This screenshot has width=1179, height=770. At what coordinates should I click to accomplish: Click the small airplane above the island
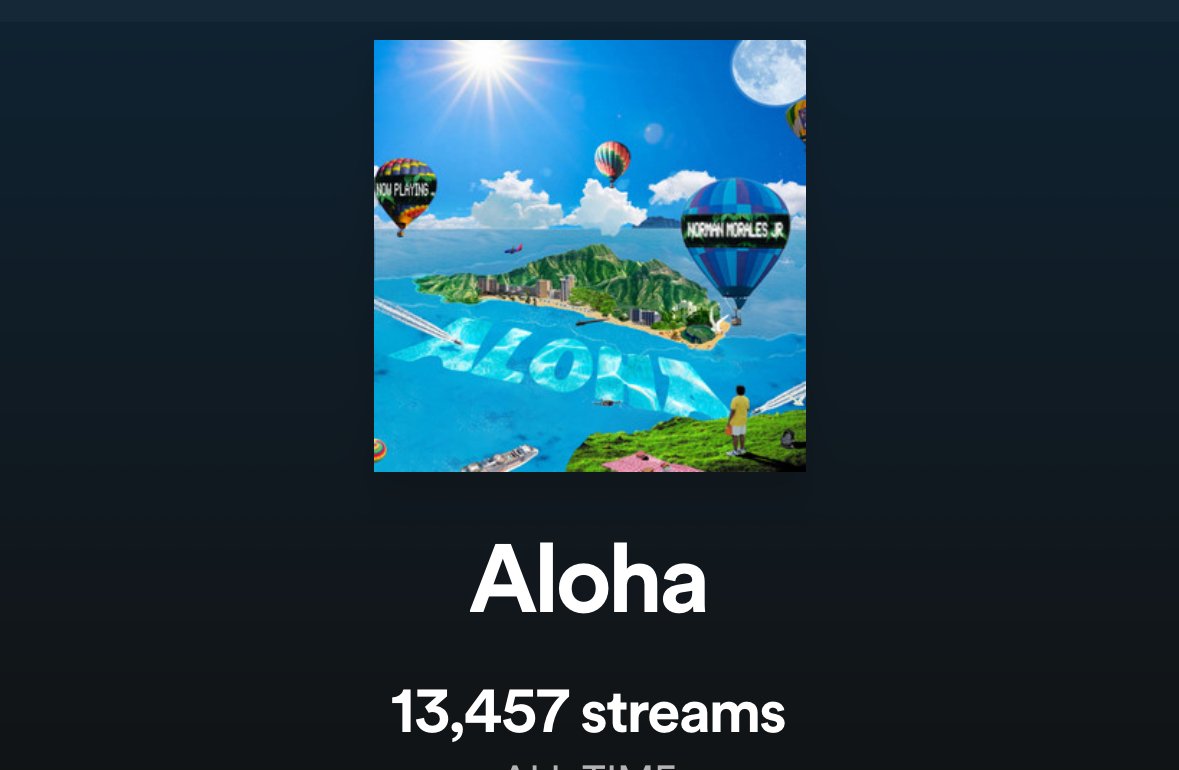pos(514,249)
